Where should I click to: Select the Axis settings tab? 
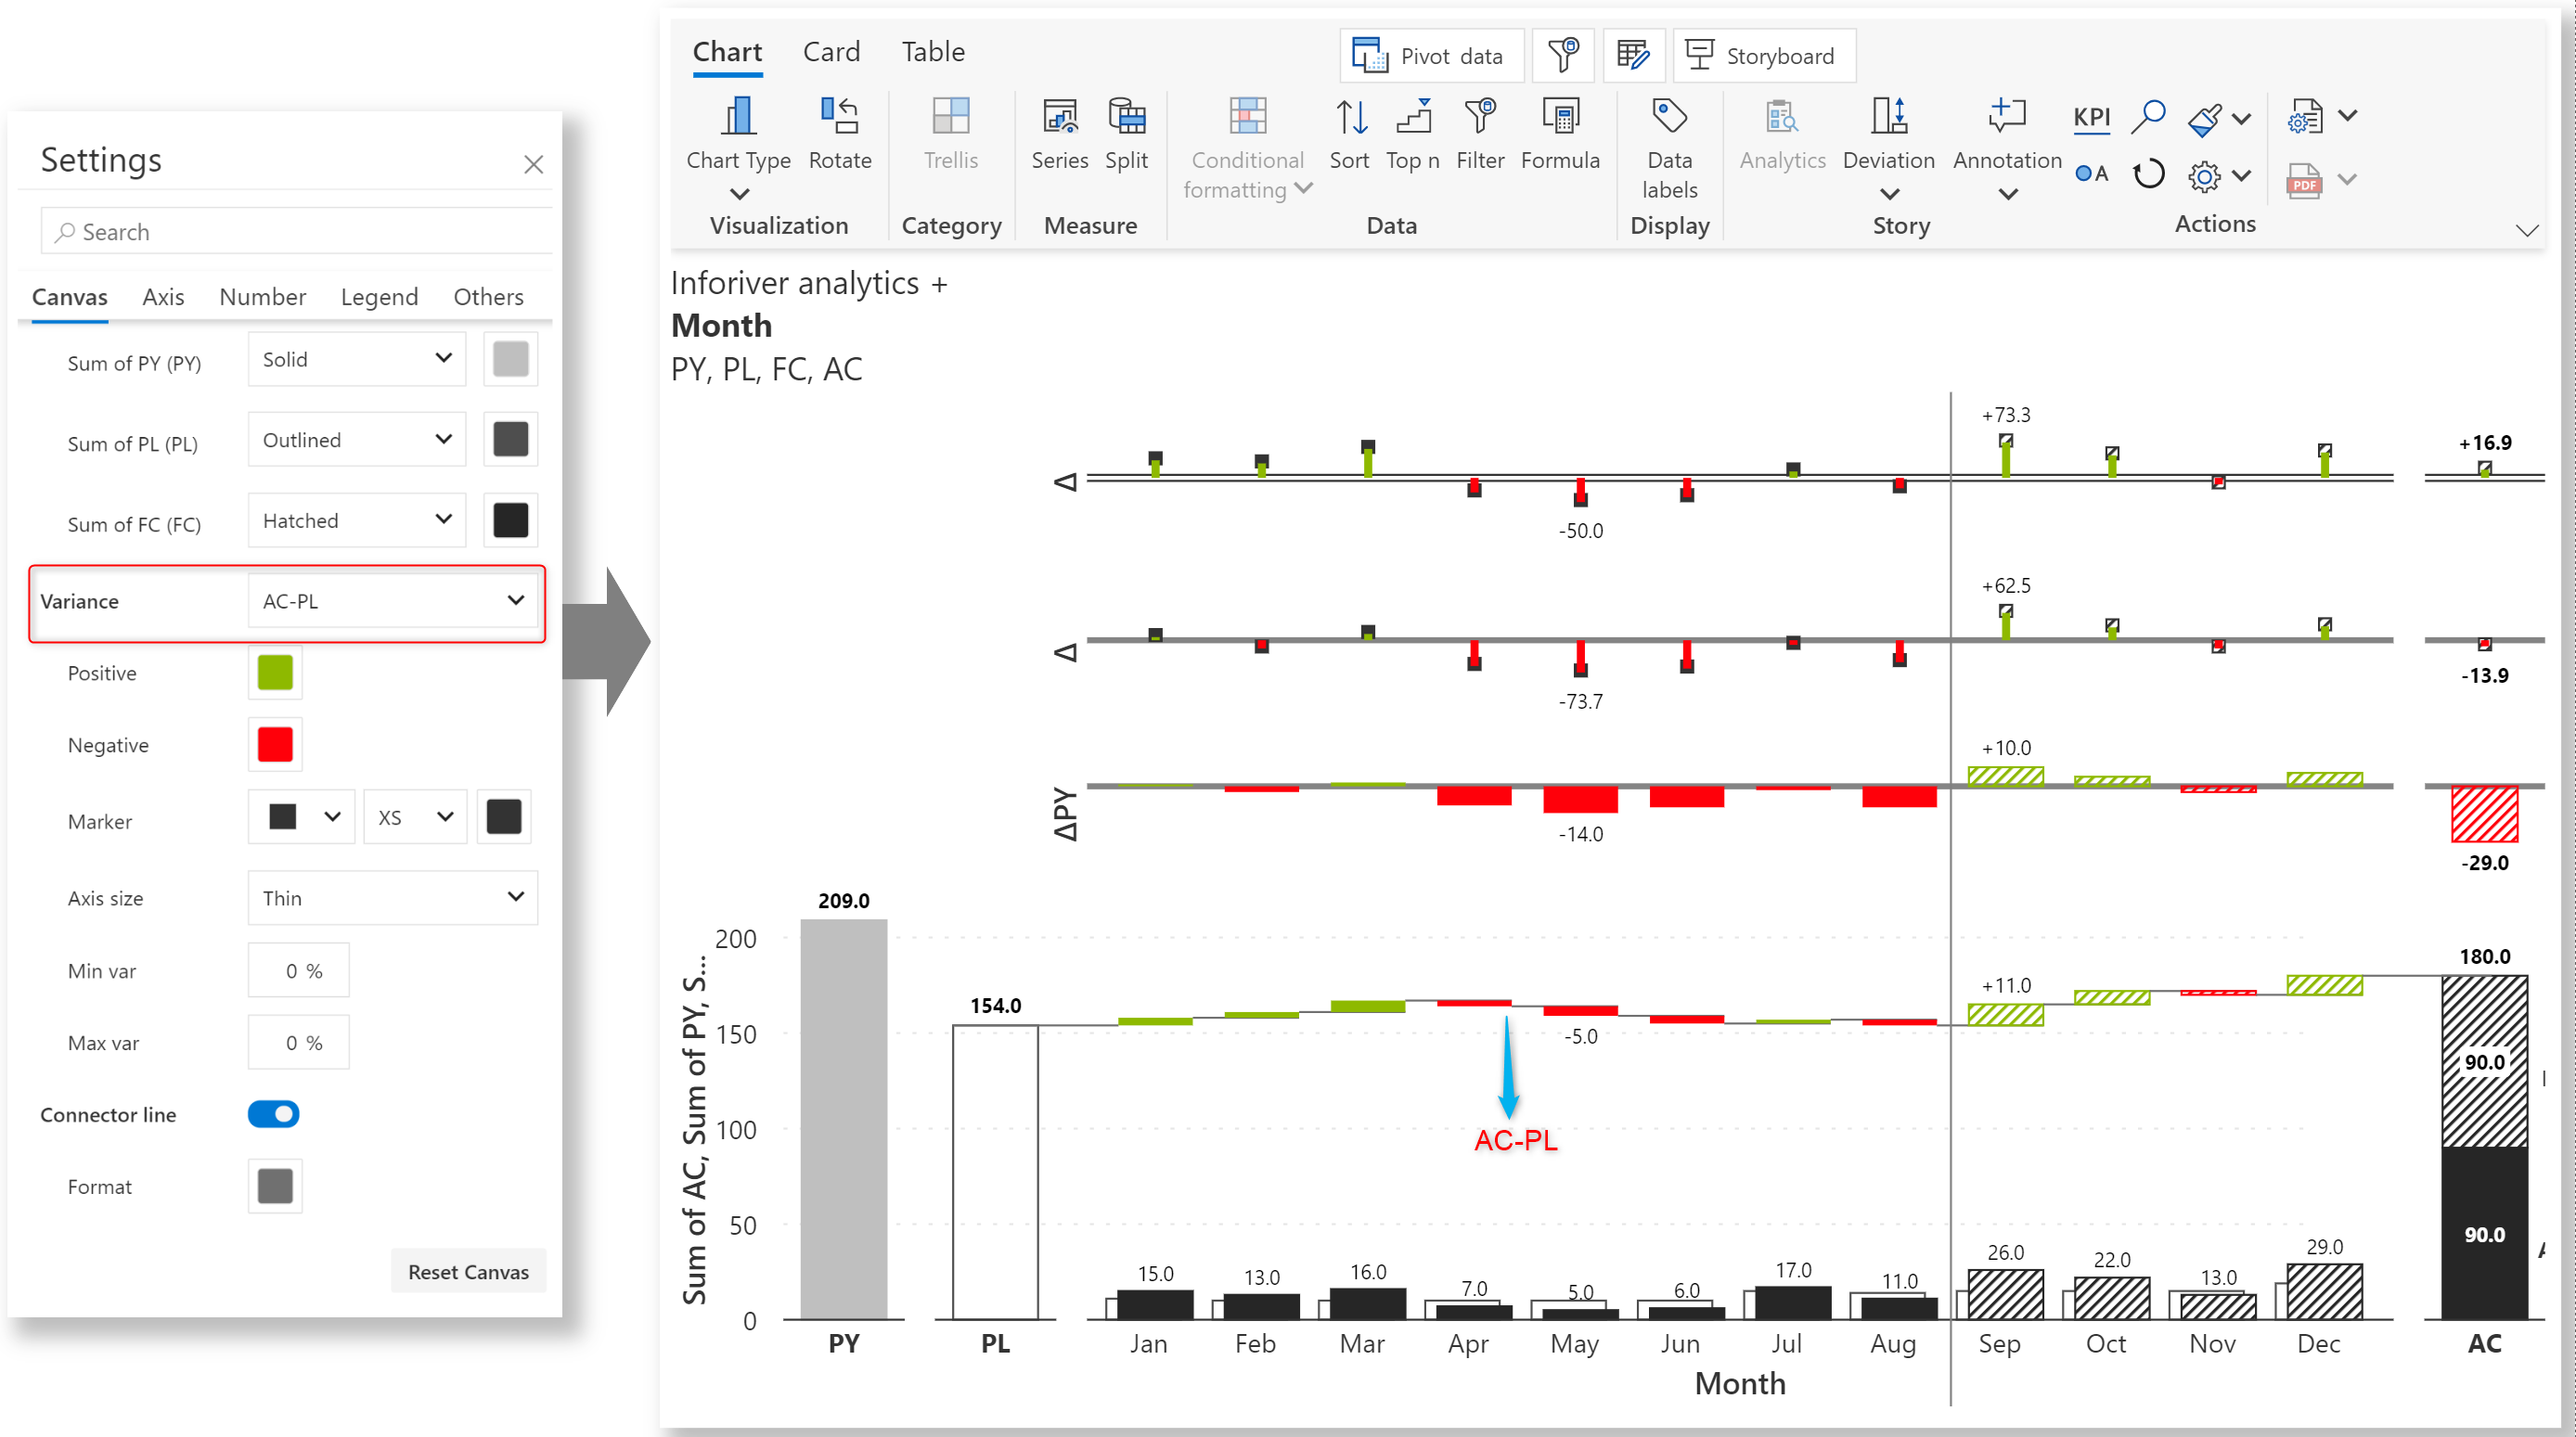[x=163, y=297]
